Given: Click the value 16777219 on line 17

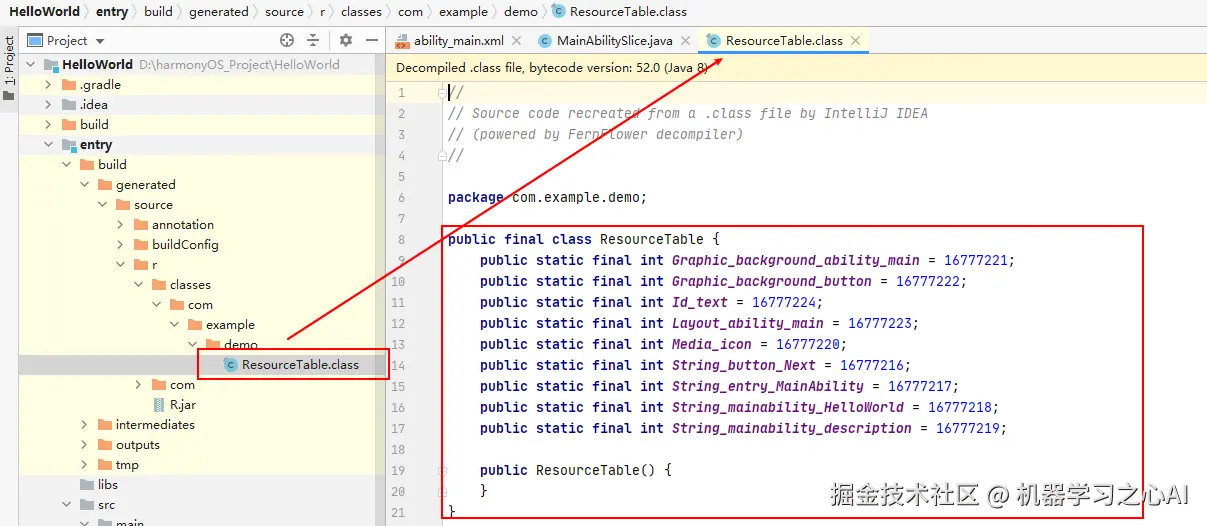Looking at the screenshot, I should coord(968,428).
